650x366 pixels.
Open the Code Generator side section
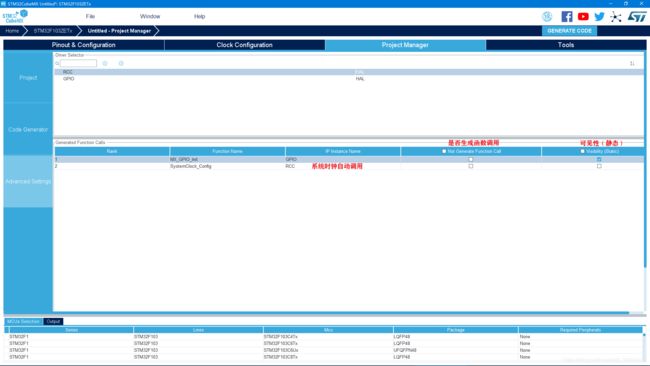[x=28, y=129]
